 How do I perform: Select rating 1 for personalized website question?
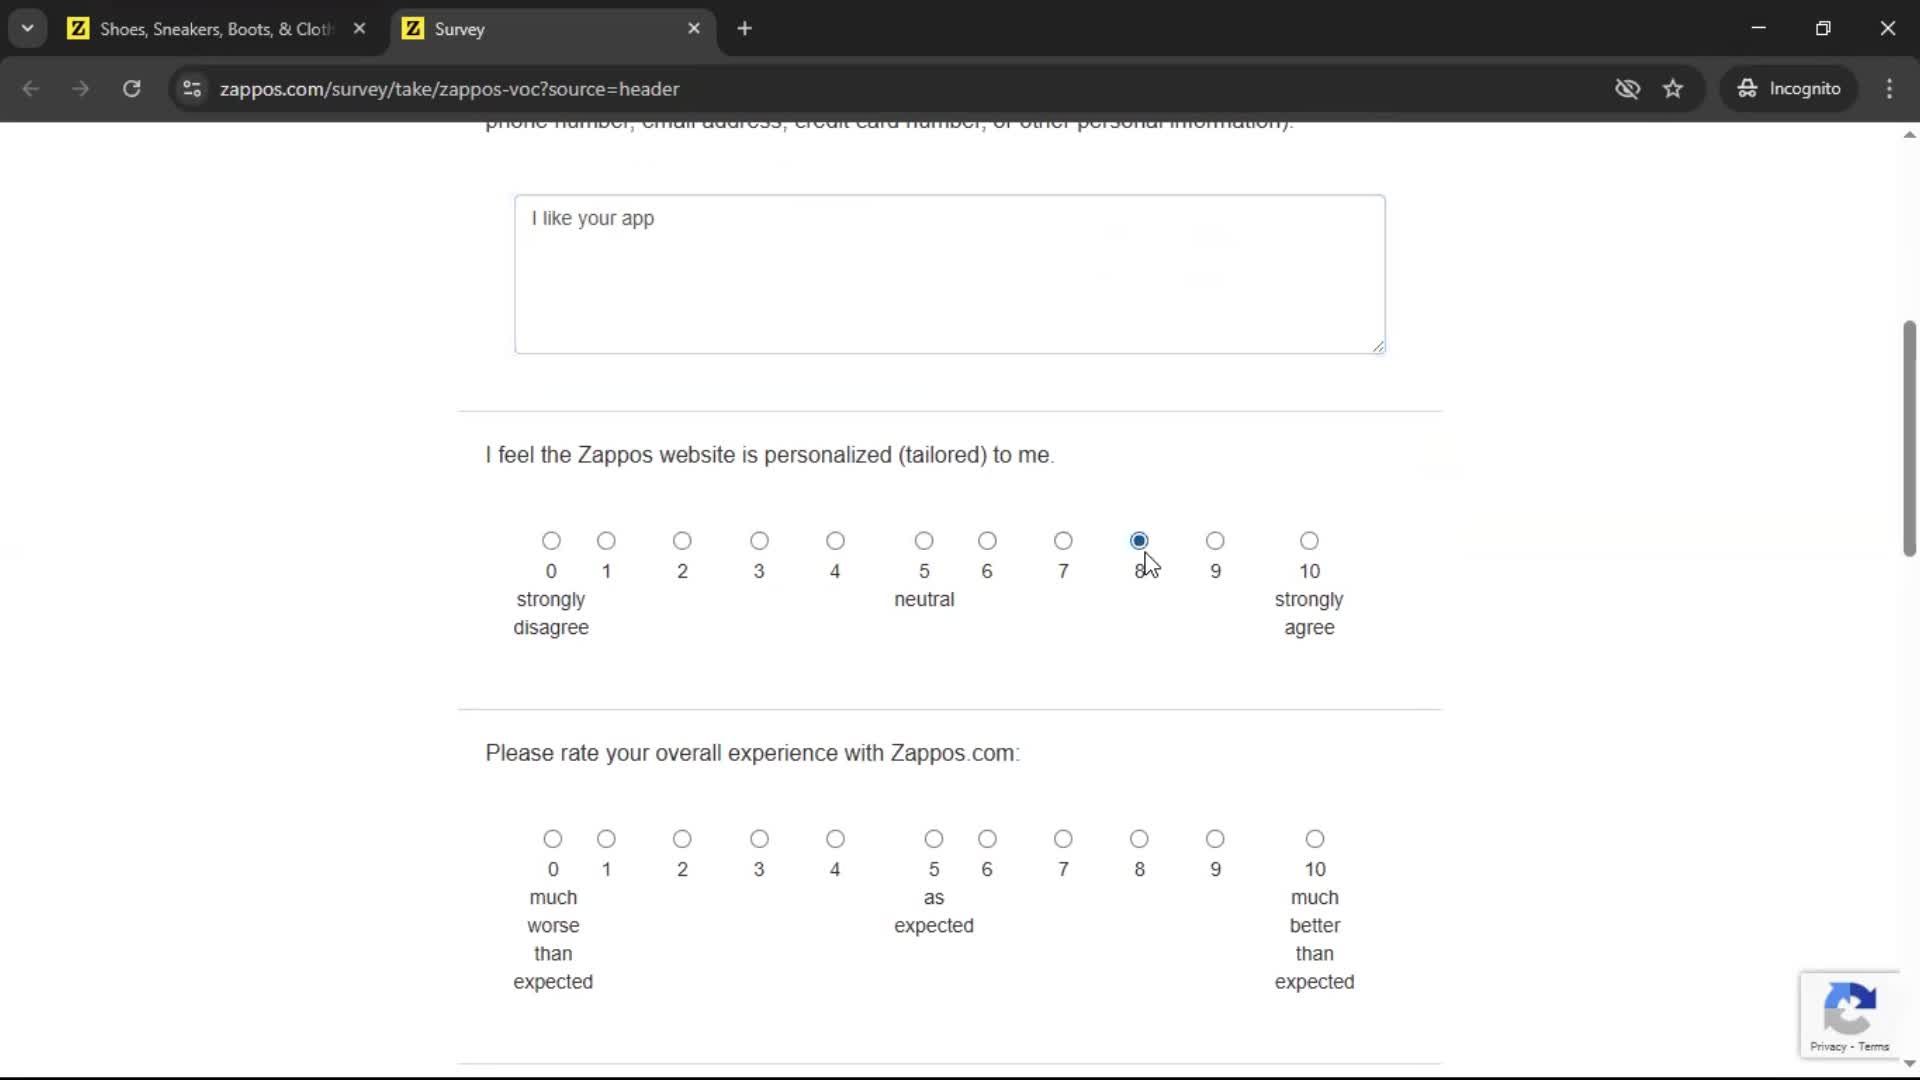tap(606, 541)
